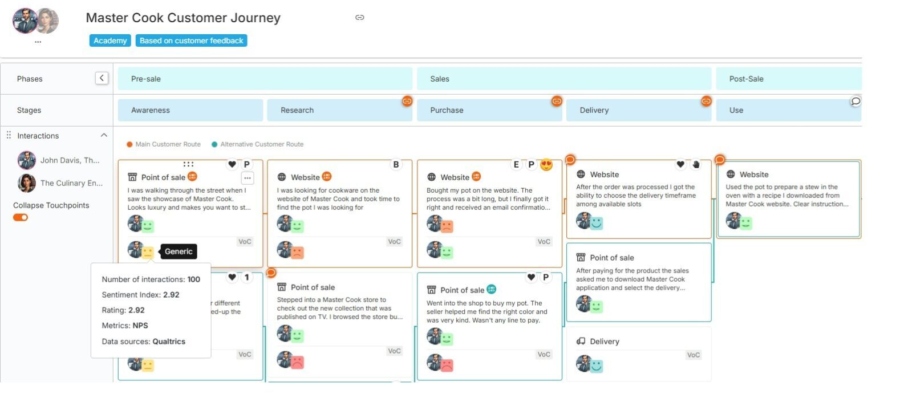Select the Post-Sale phase header
Image resolution: width=900 pixels, height=410 pixels.
click(789, 79)
